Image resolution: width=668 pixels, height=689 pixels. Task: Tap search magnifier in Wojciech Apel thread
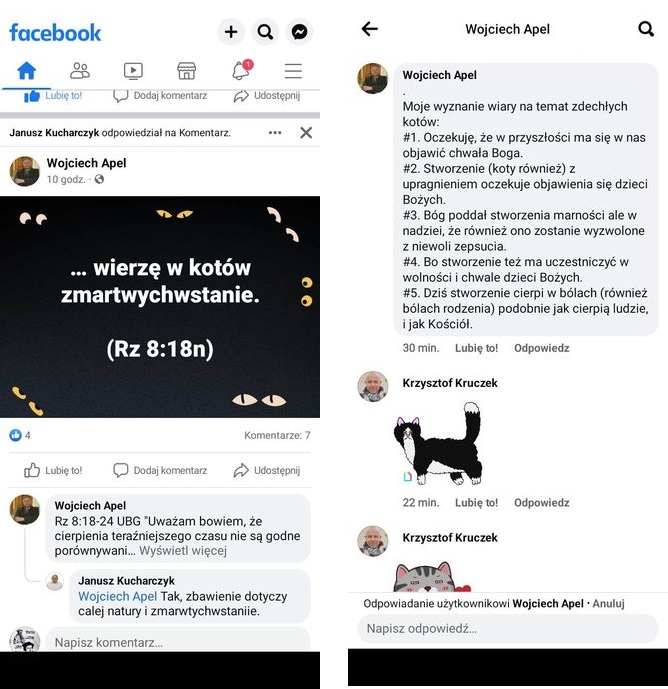click(646, 29)
